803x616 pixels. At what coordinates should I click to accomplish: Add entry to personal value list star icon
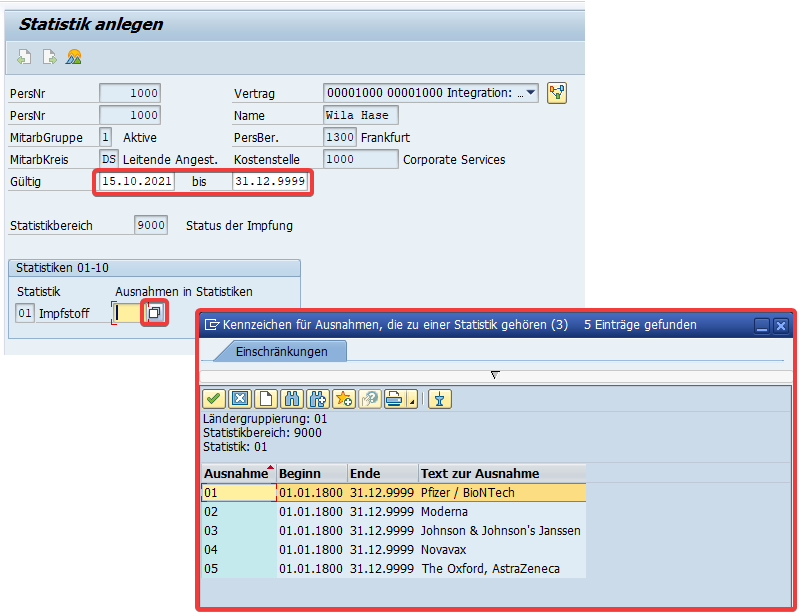(344, 399)
